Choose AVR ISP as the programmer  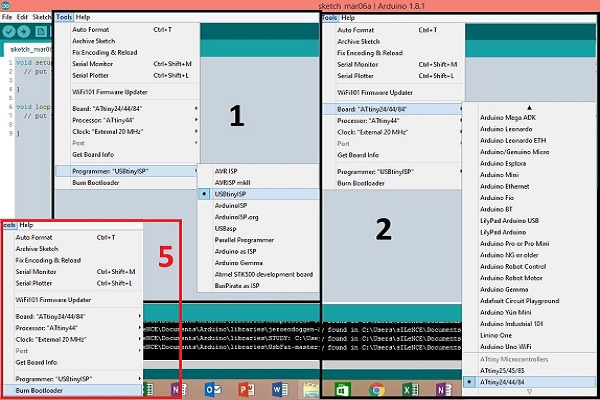click(226, 171)
